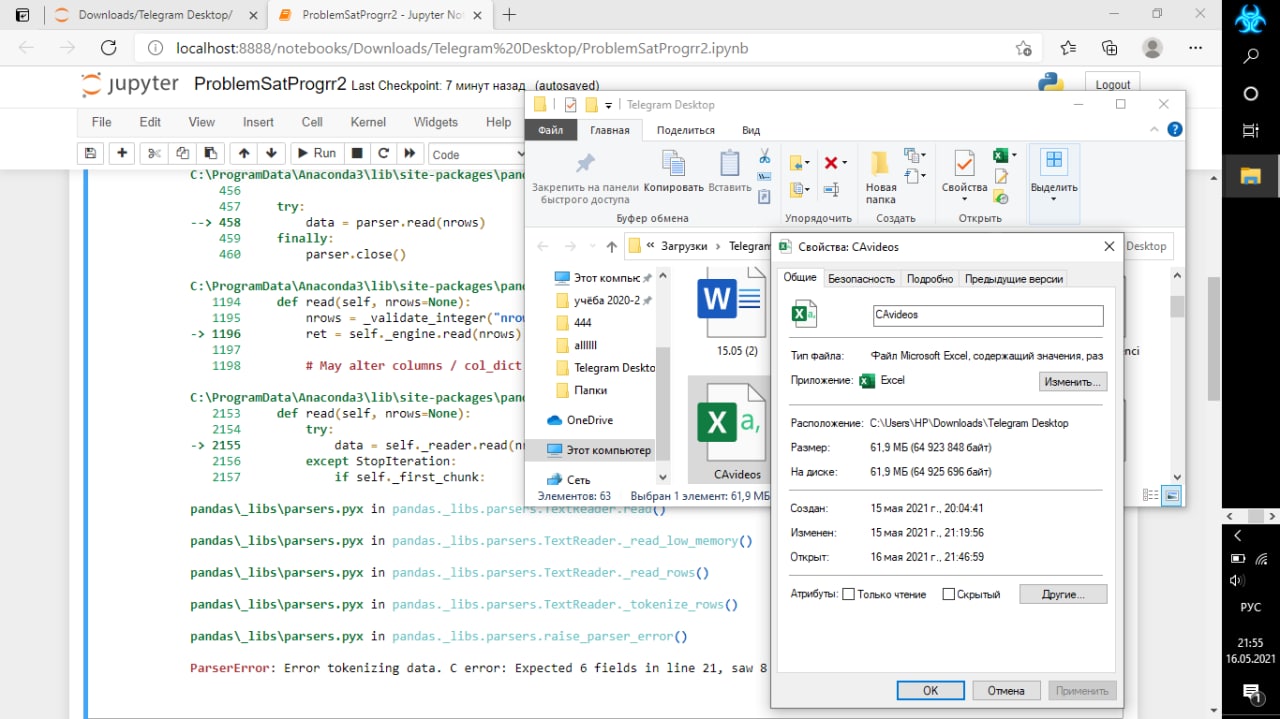Click the file name field containing CAvideos

pyautogui.click(x=987, y=315)
